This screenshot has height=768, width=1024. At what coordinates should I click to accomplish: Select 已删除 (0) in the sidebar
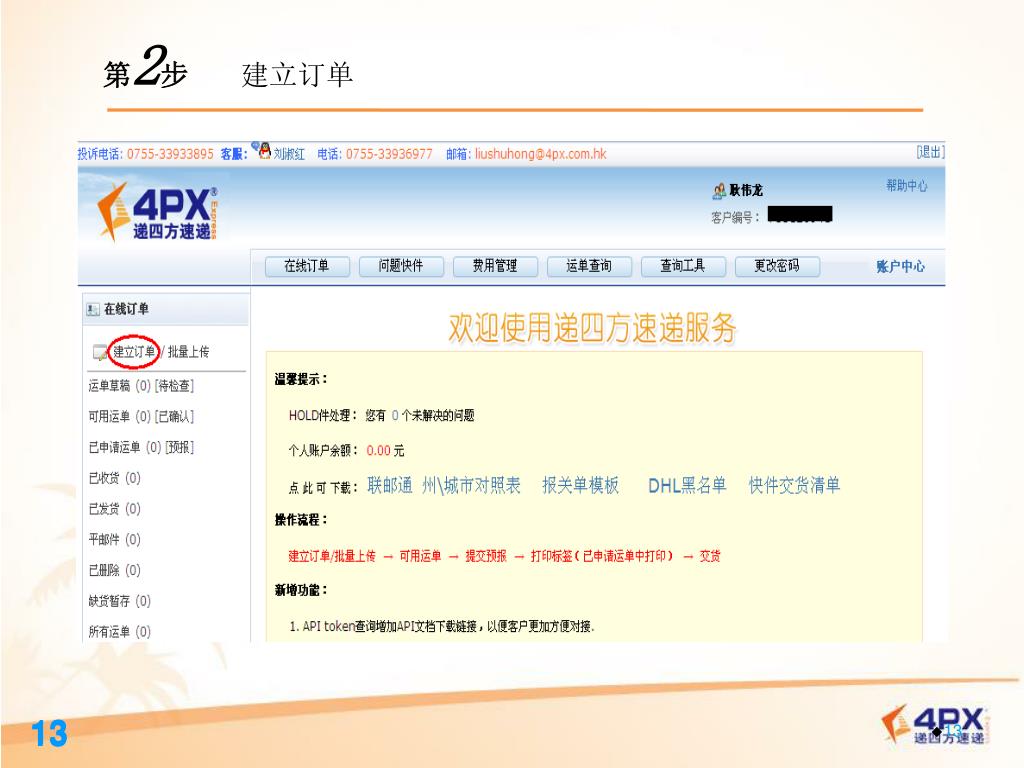(x=114, y=570)
